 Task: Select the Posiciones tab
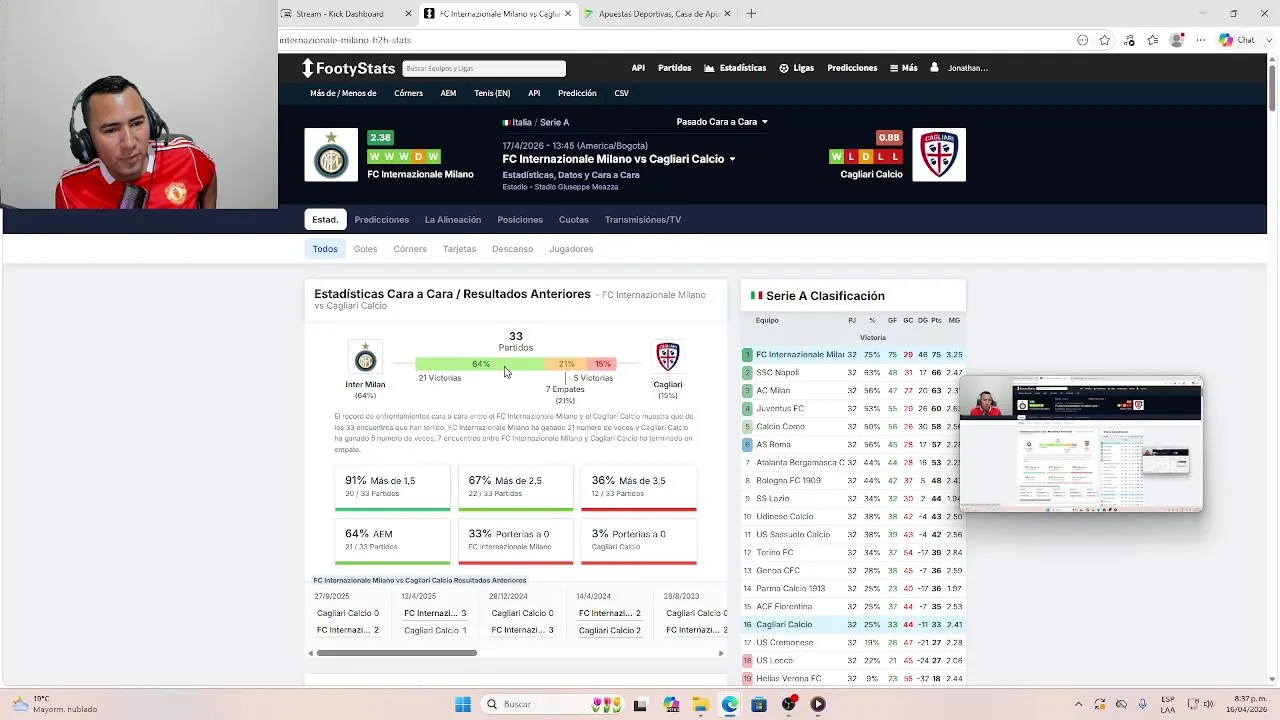coord(520,220)
